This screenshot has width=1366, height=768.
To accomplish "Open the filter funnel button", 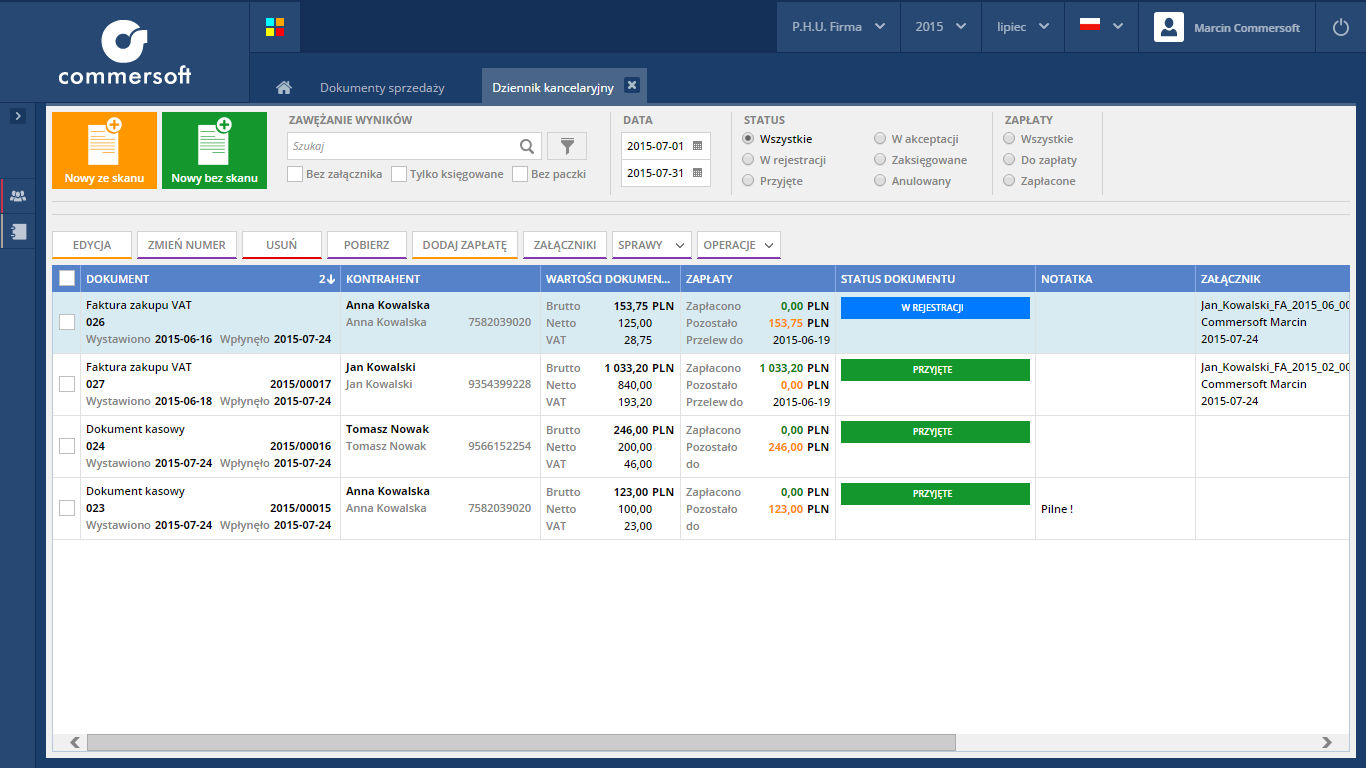I will 567,146.
